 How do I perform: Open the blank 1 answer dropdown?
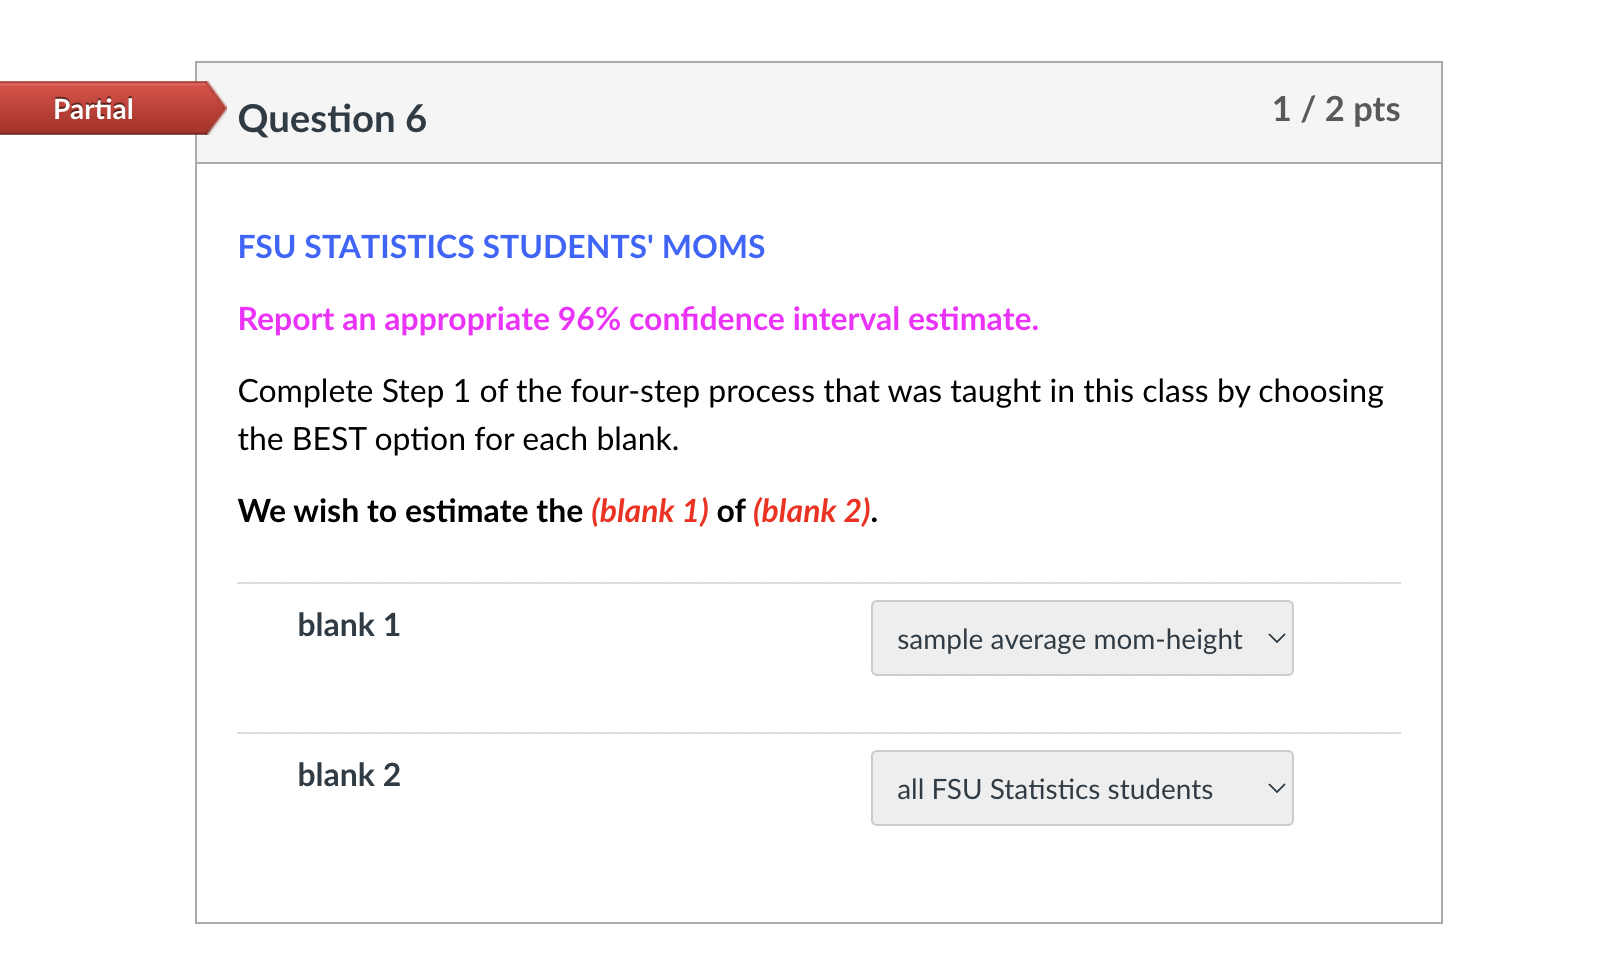[1081, 638]
